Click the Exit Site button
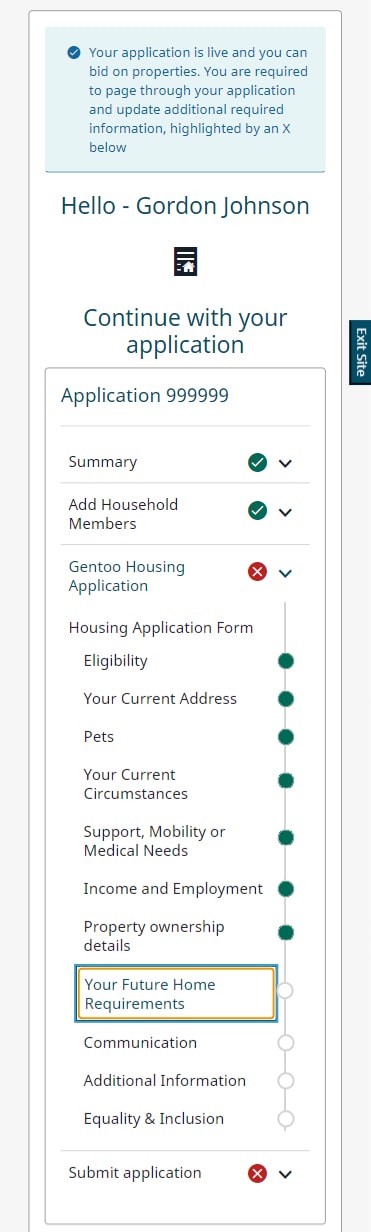This screenshot has width=371, height=1232. click(360, 352)
